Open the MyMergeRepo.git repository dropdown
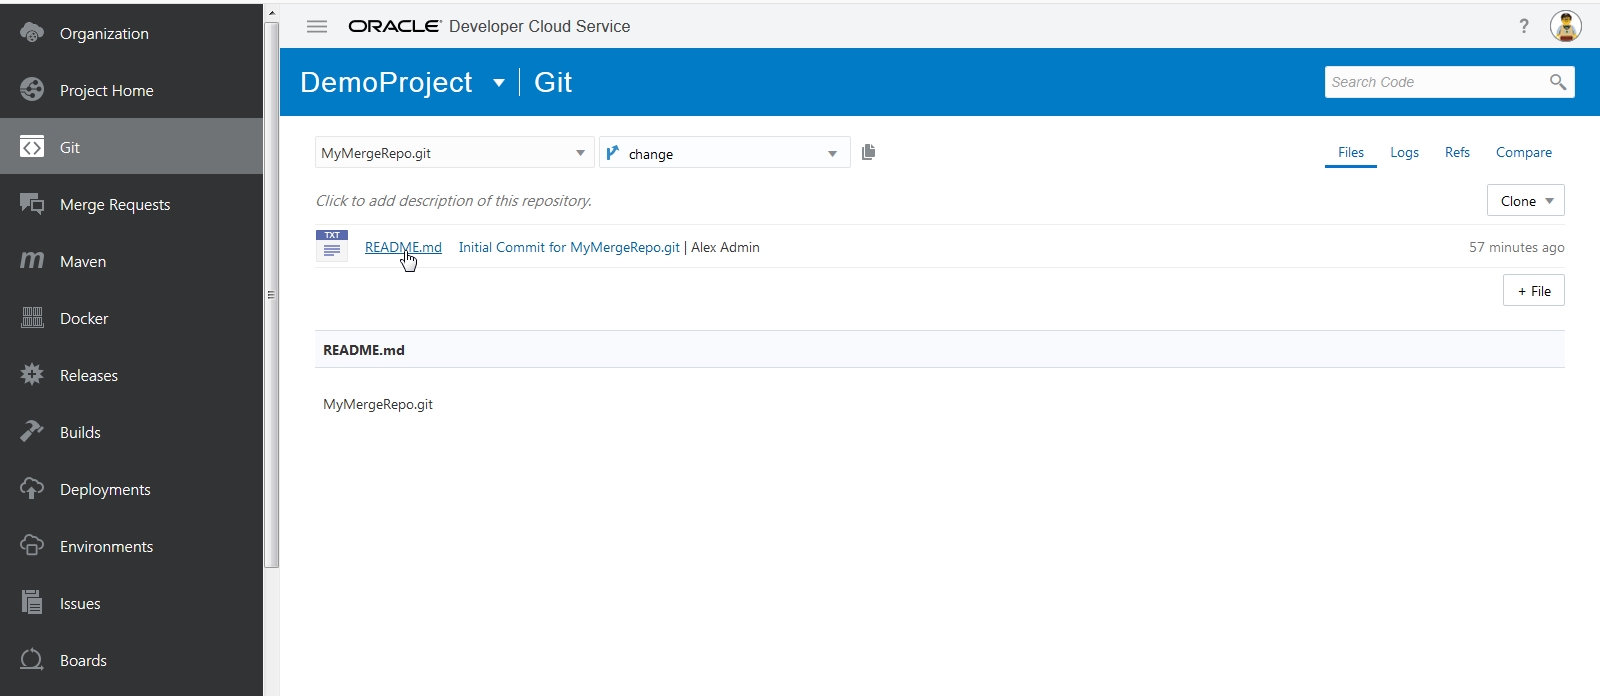 click(455, 153)
